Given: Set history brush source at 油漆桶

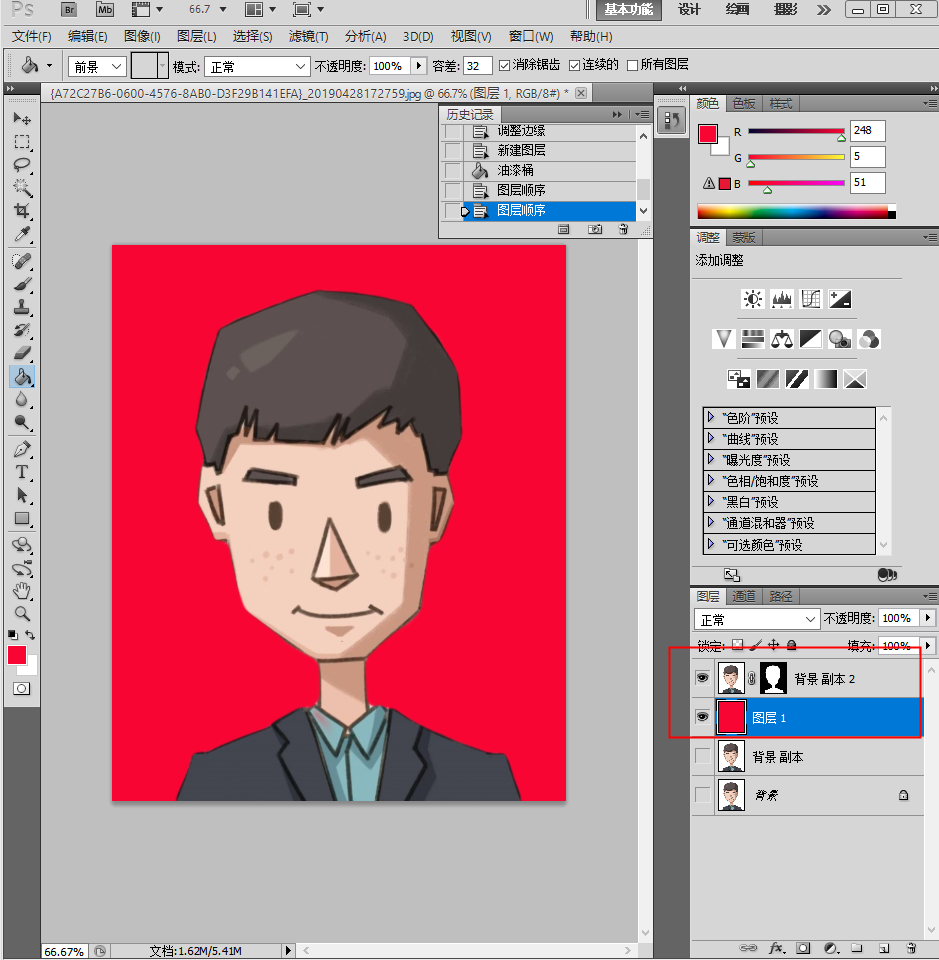Looking at the screenshot, I should click(453, 170).
